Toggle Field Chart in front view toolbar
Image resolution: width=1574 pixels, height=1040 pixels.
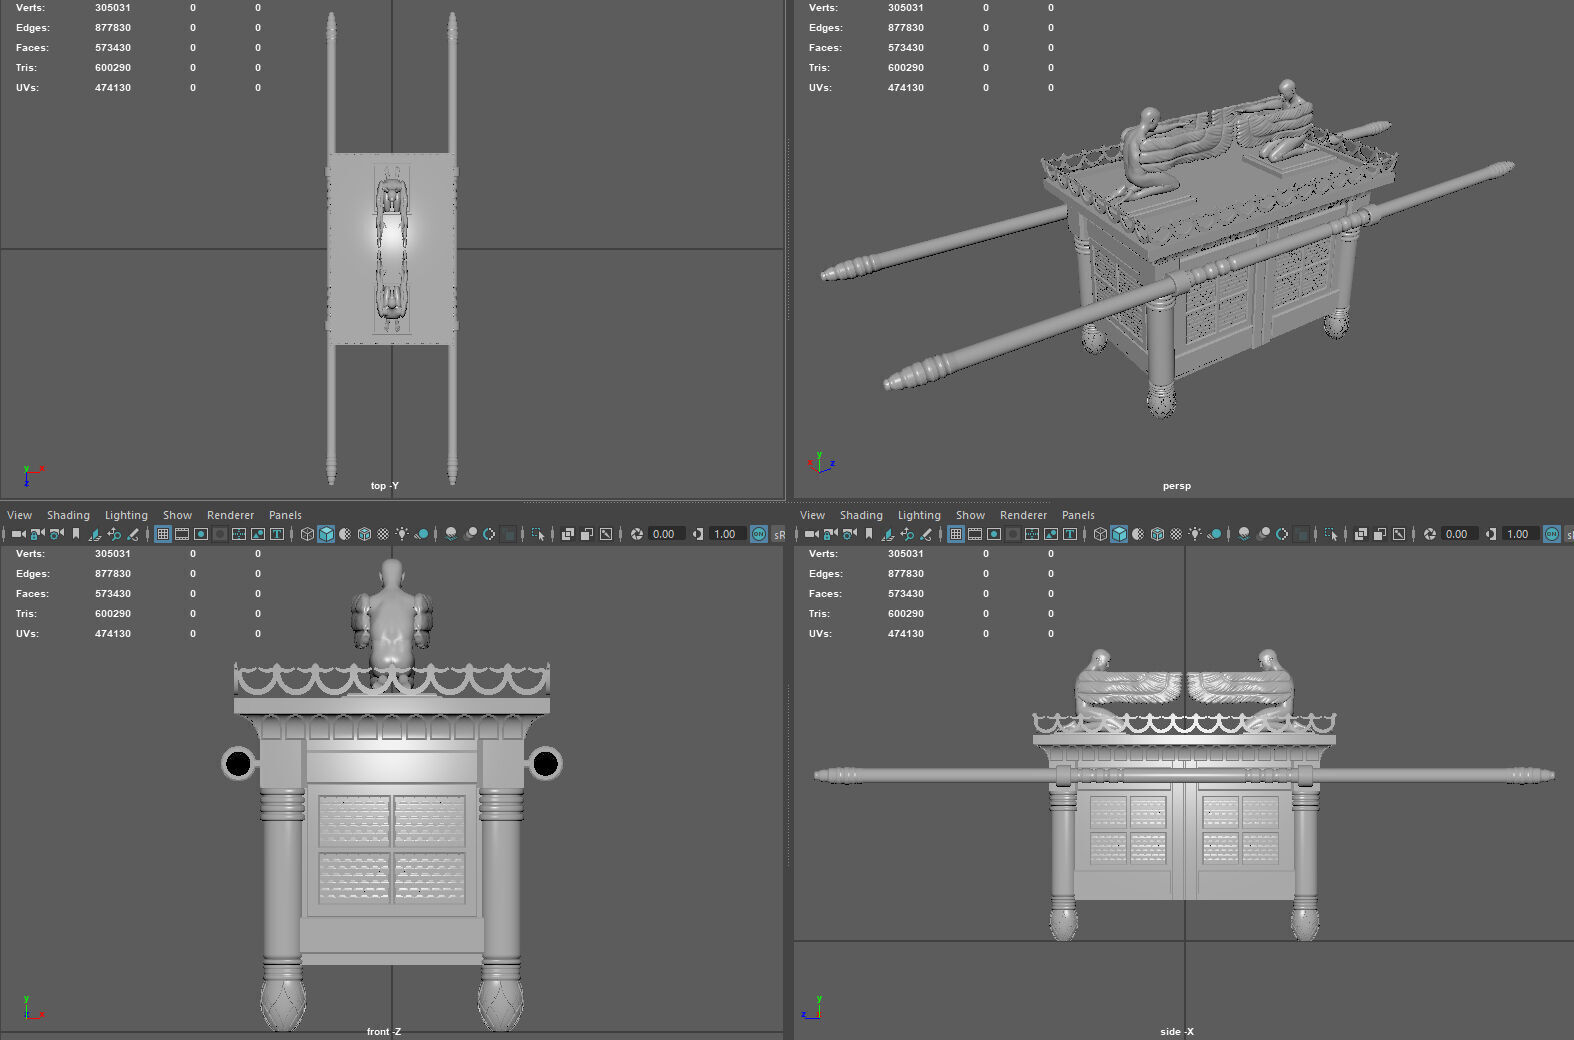pos(239,534)
